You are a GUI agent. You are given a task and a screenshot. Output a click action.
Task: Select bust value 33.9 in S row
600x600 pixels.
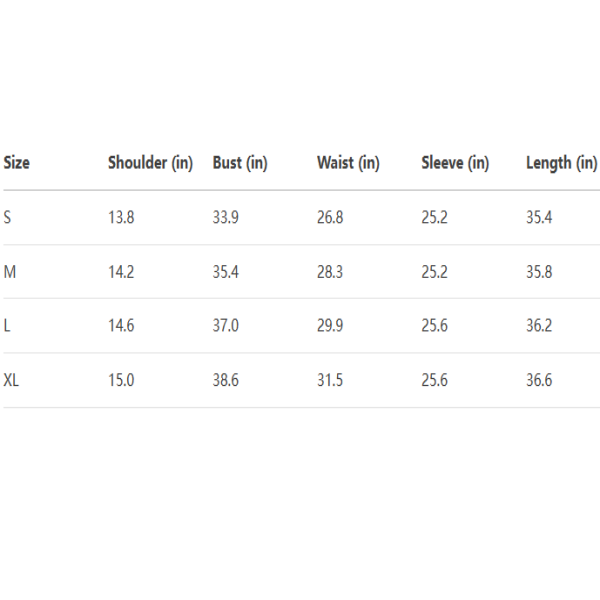pyautogui.click(x=226, y=217)
